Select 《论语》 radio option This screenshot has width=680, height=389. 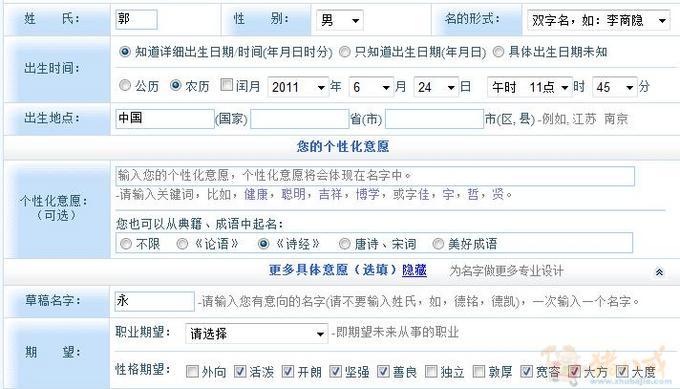point(182,244)
